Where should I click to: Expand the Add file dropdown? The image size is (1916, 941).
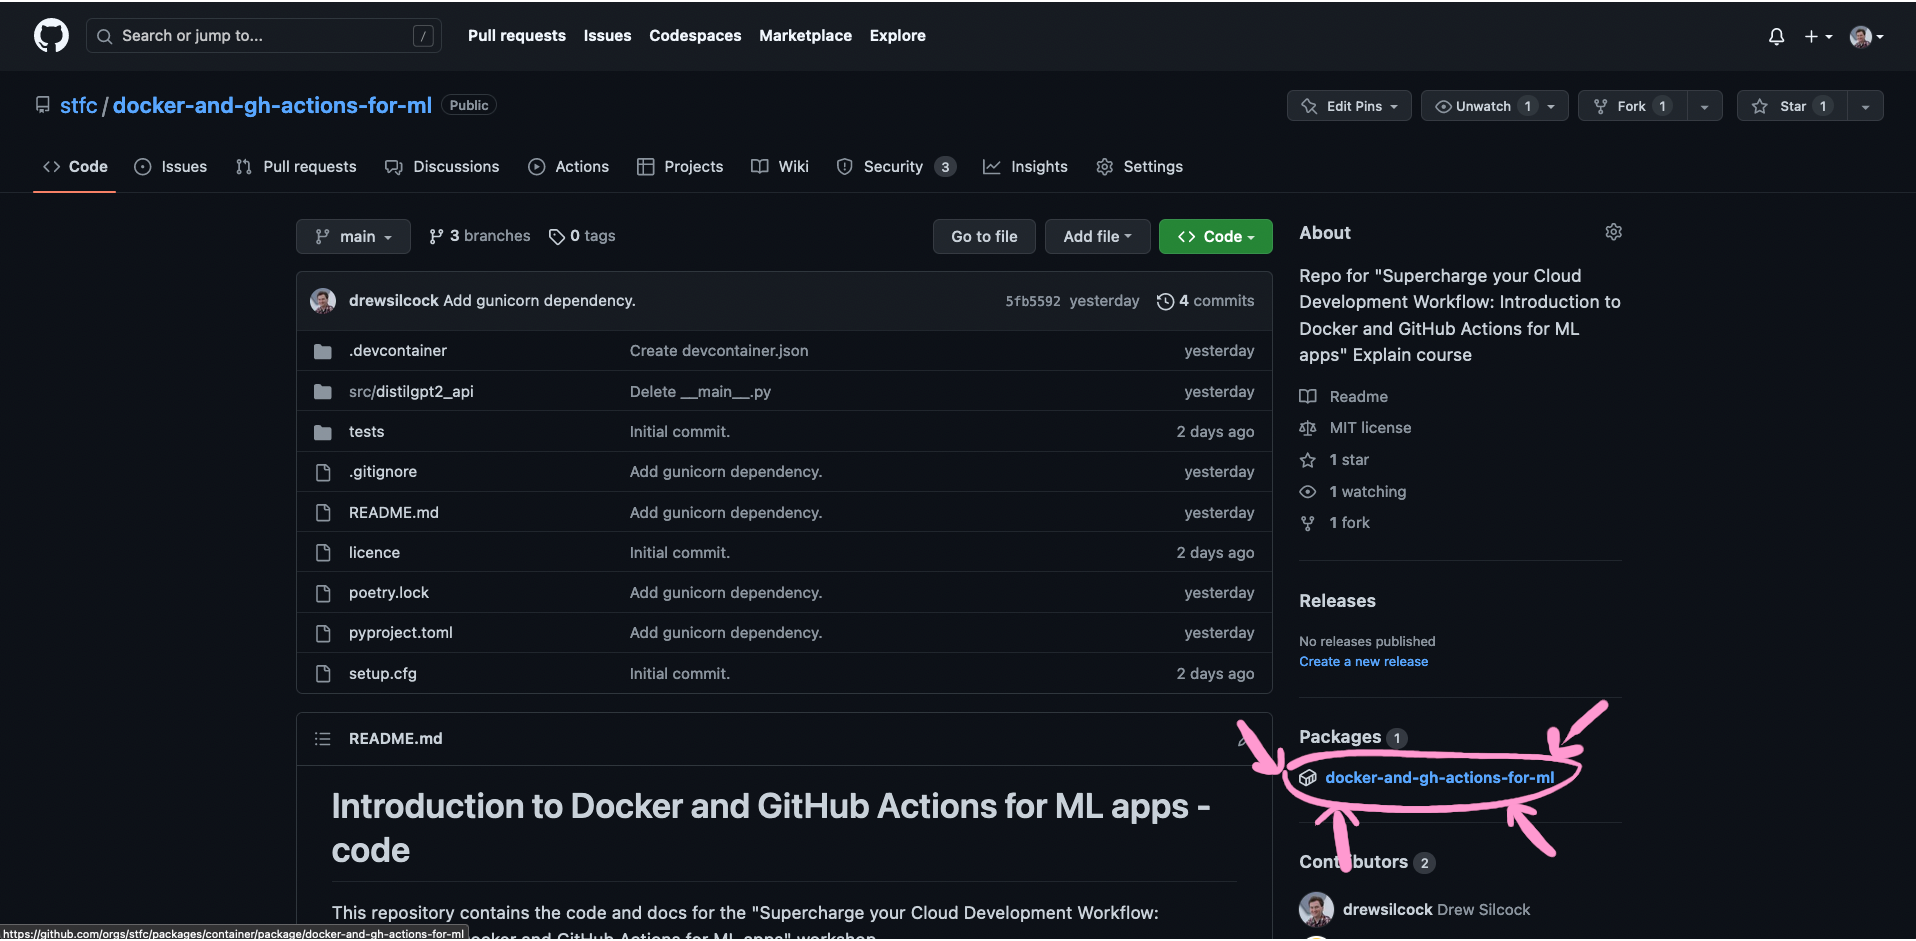[x=1097, y=236]
